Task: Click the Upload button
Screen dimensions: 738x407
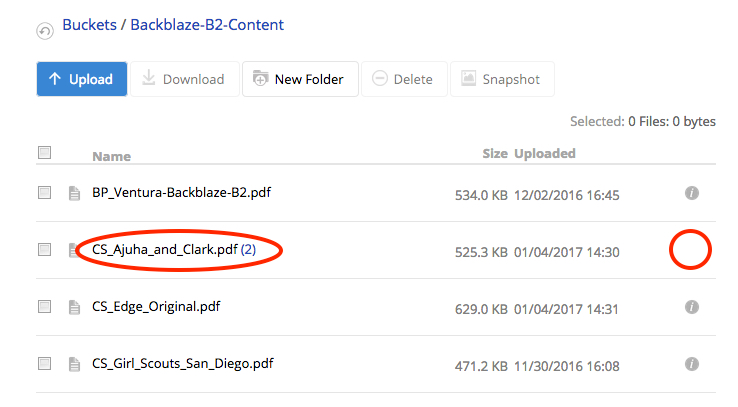Action: 82,79
